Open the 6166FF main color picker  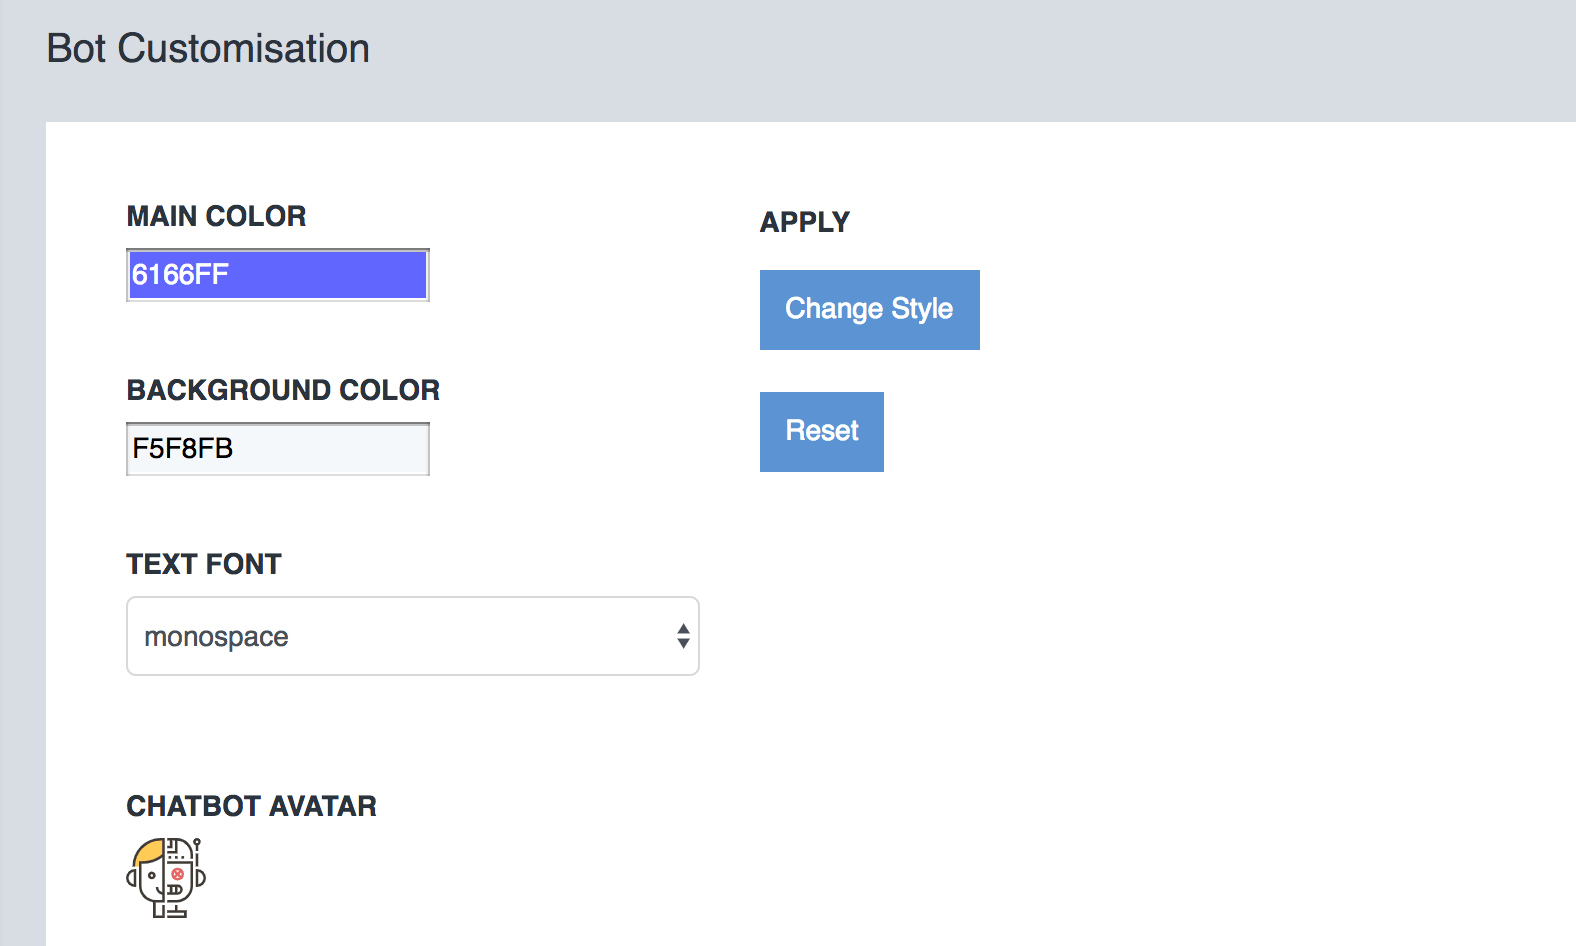(x=278, y=275)
